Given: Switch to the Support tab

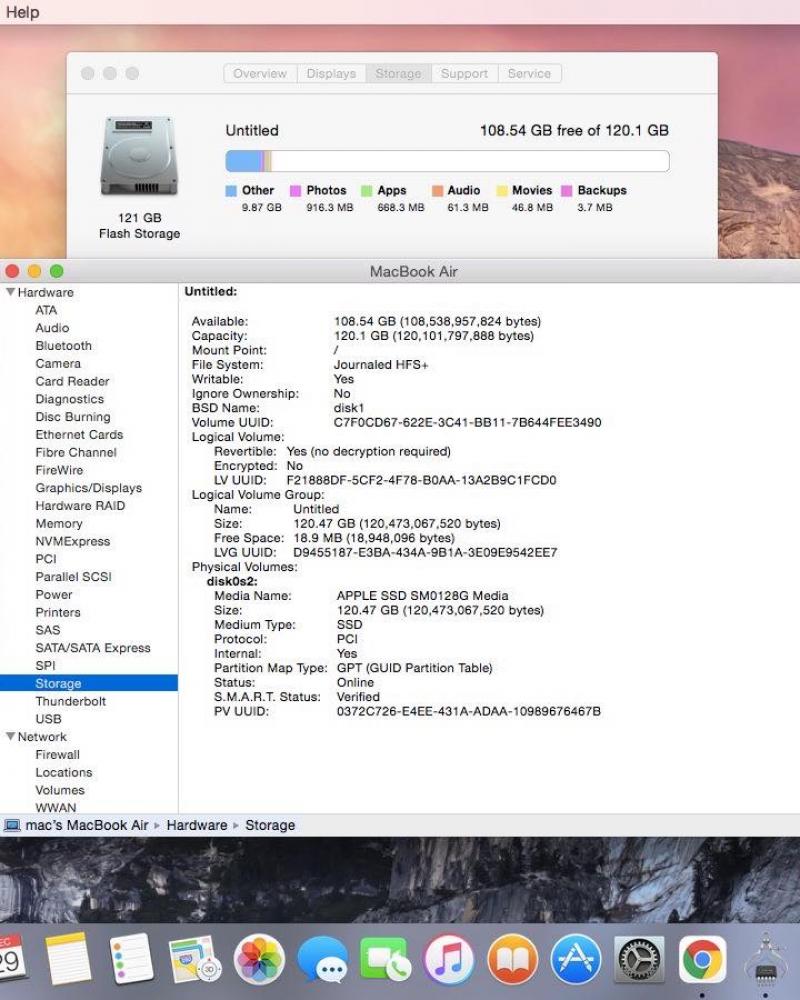Looking at the screenshot, I should coord(464,73).
